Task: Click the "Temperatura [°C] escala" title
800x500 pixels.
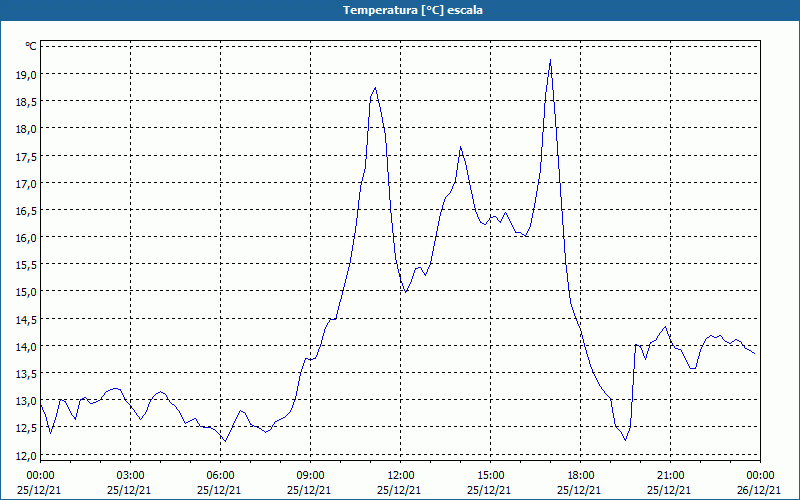Action: point(413,10)
